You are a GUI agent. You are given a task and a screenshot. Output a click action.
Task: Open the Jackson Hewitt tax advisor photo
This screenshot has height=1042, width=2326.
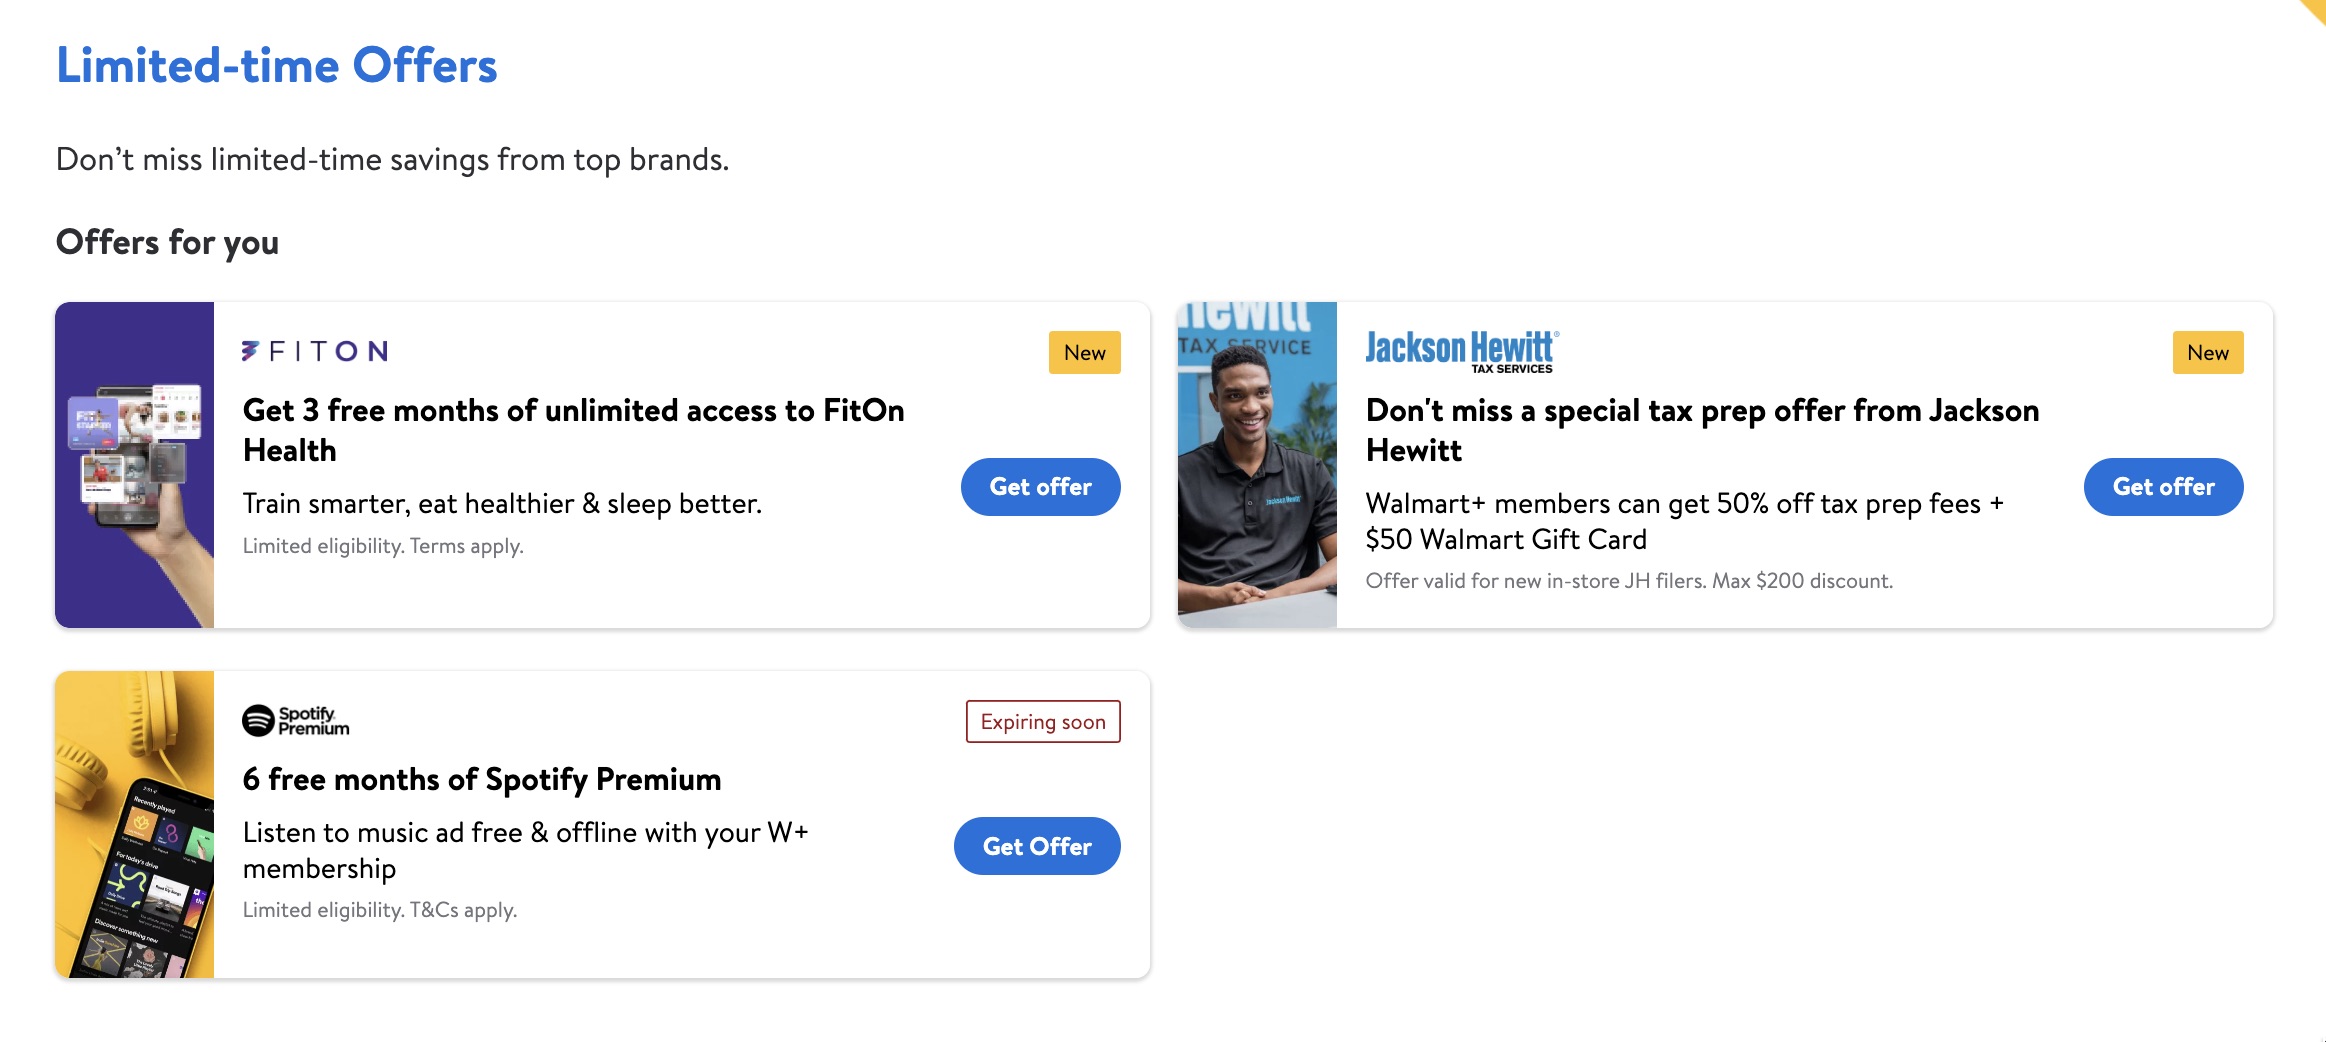pyautogui.click(x=1257, y=465)
